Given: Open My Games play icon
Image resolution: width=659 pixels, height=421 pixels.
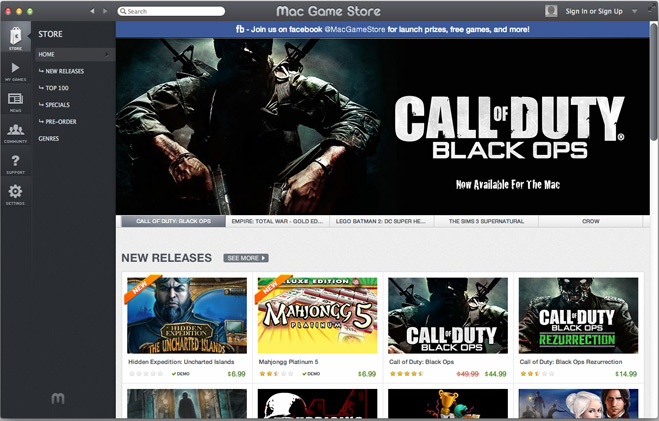Looking at the screenshot, I should tap(16, 71).
